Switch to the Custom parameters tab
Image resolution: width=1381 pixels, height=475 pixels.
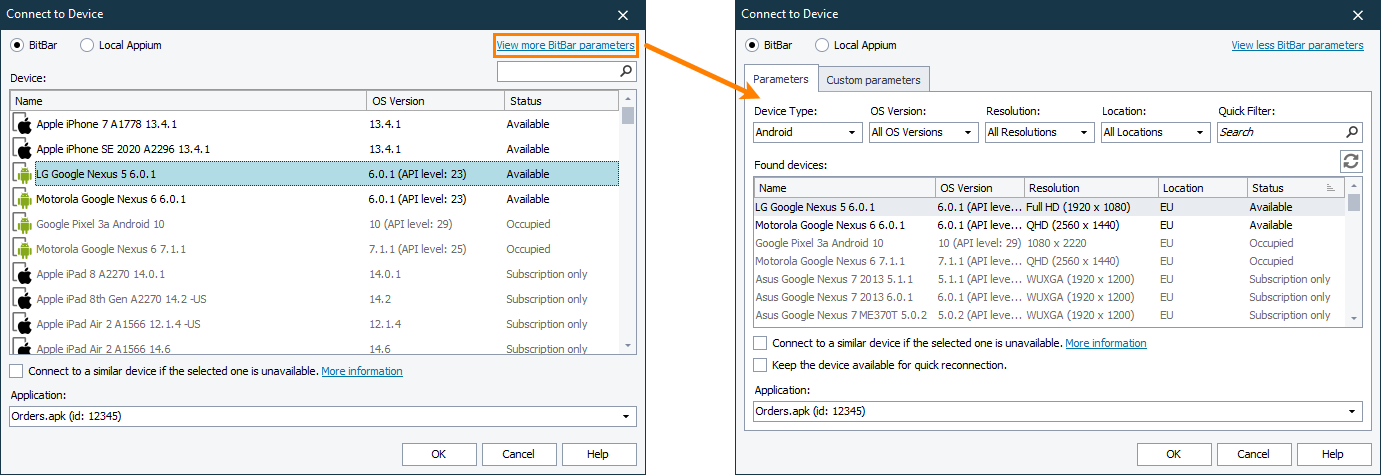[873, 80]
